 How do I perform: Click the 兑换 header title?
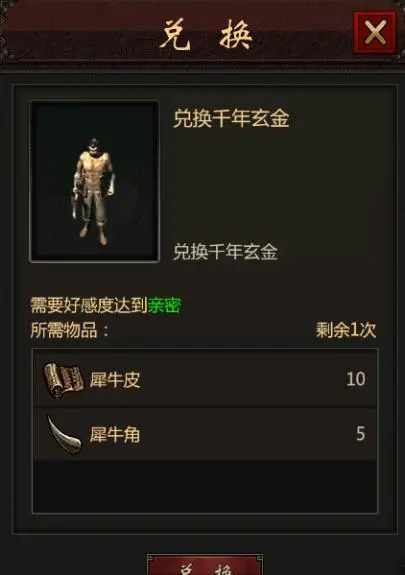click(x=206, y=34)
